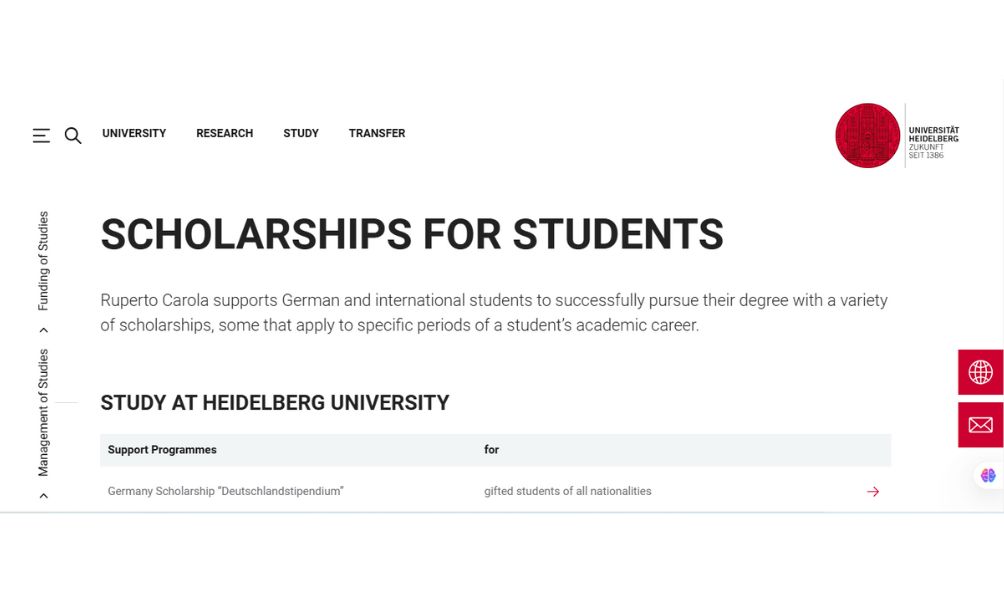This screenshot has width=1004, height=591.
Task: Select the STUDY menu item
Action: pyautogui.click(x=301, y=133)
